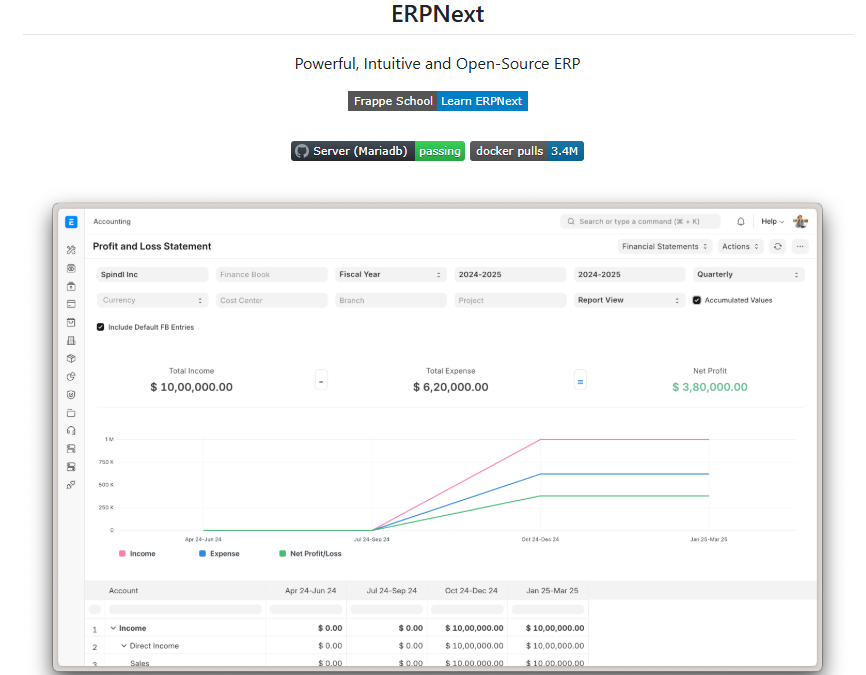
Task: Open the Help menu
Action: pos(772,222)
